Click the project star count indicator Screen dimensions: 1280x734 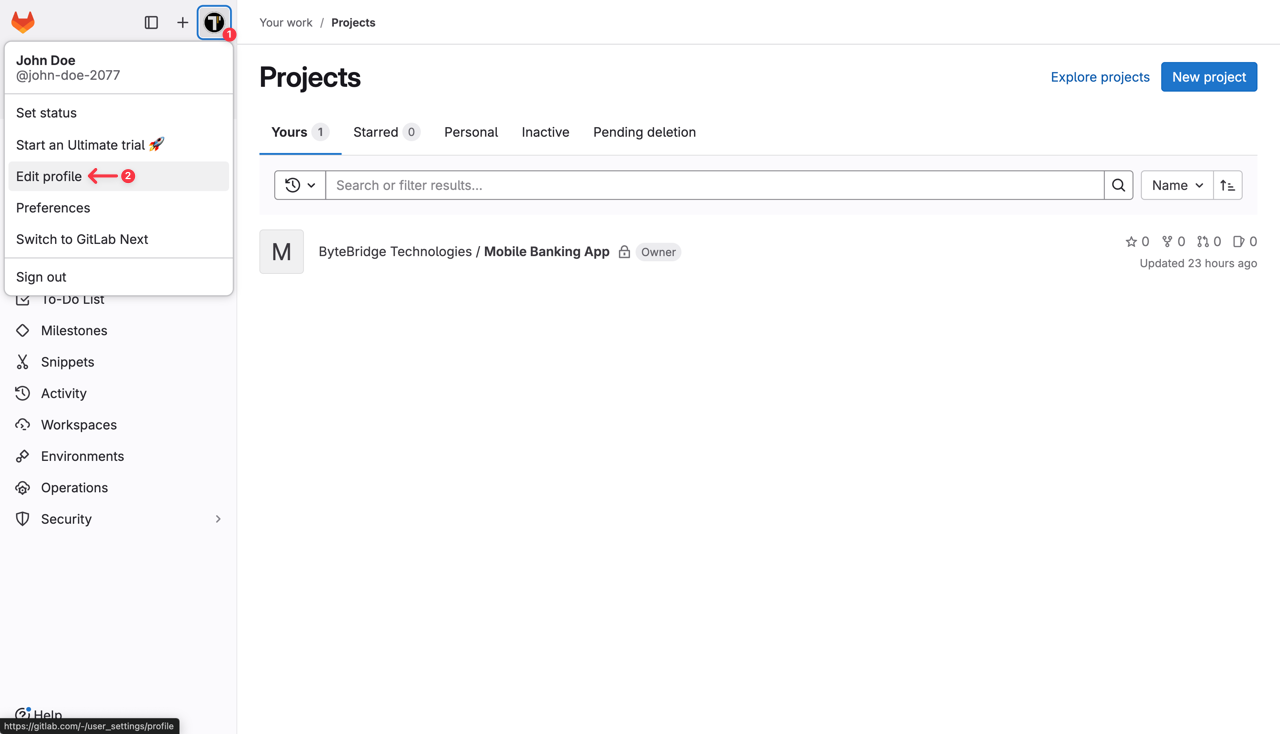[x=1137, y=241]
